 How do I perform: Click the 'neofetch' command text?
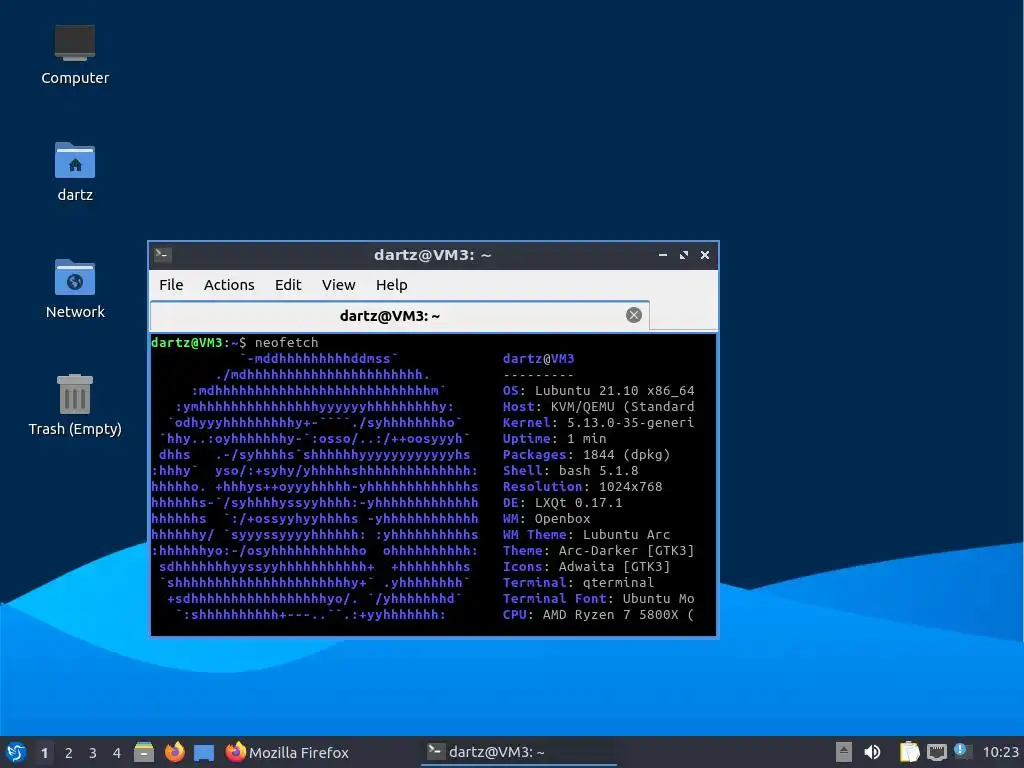point(287,342)
